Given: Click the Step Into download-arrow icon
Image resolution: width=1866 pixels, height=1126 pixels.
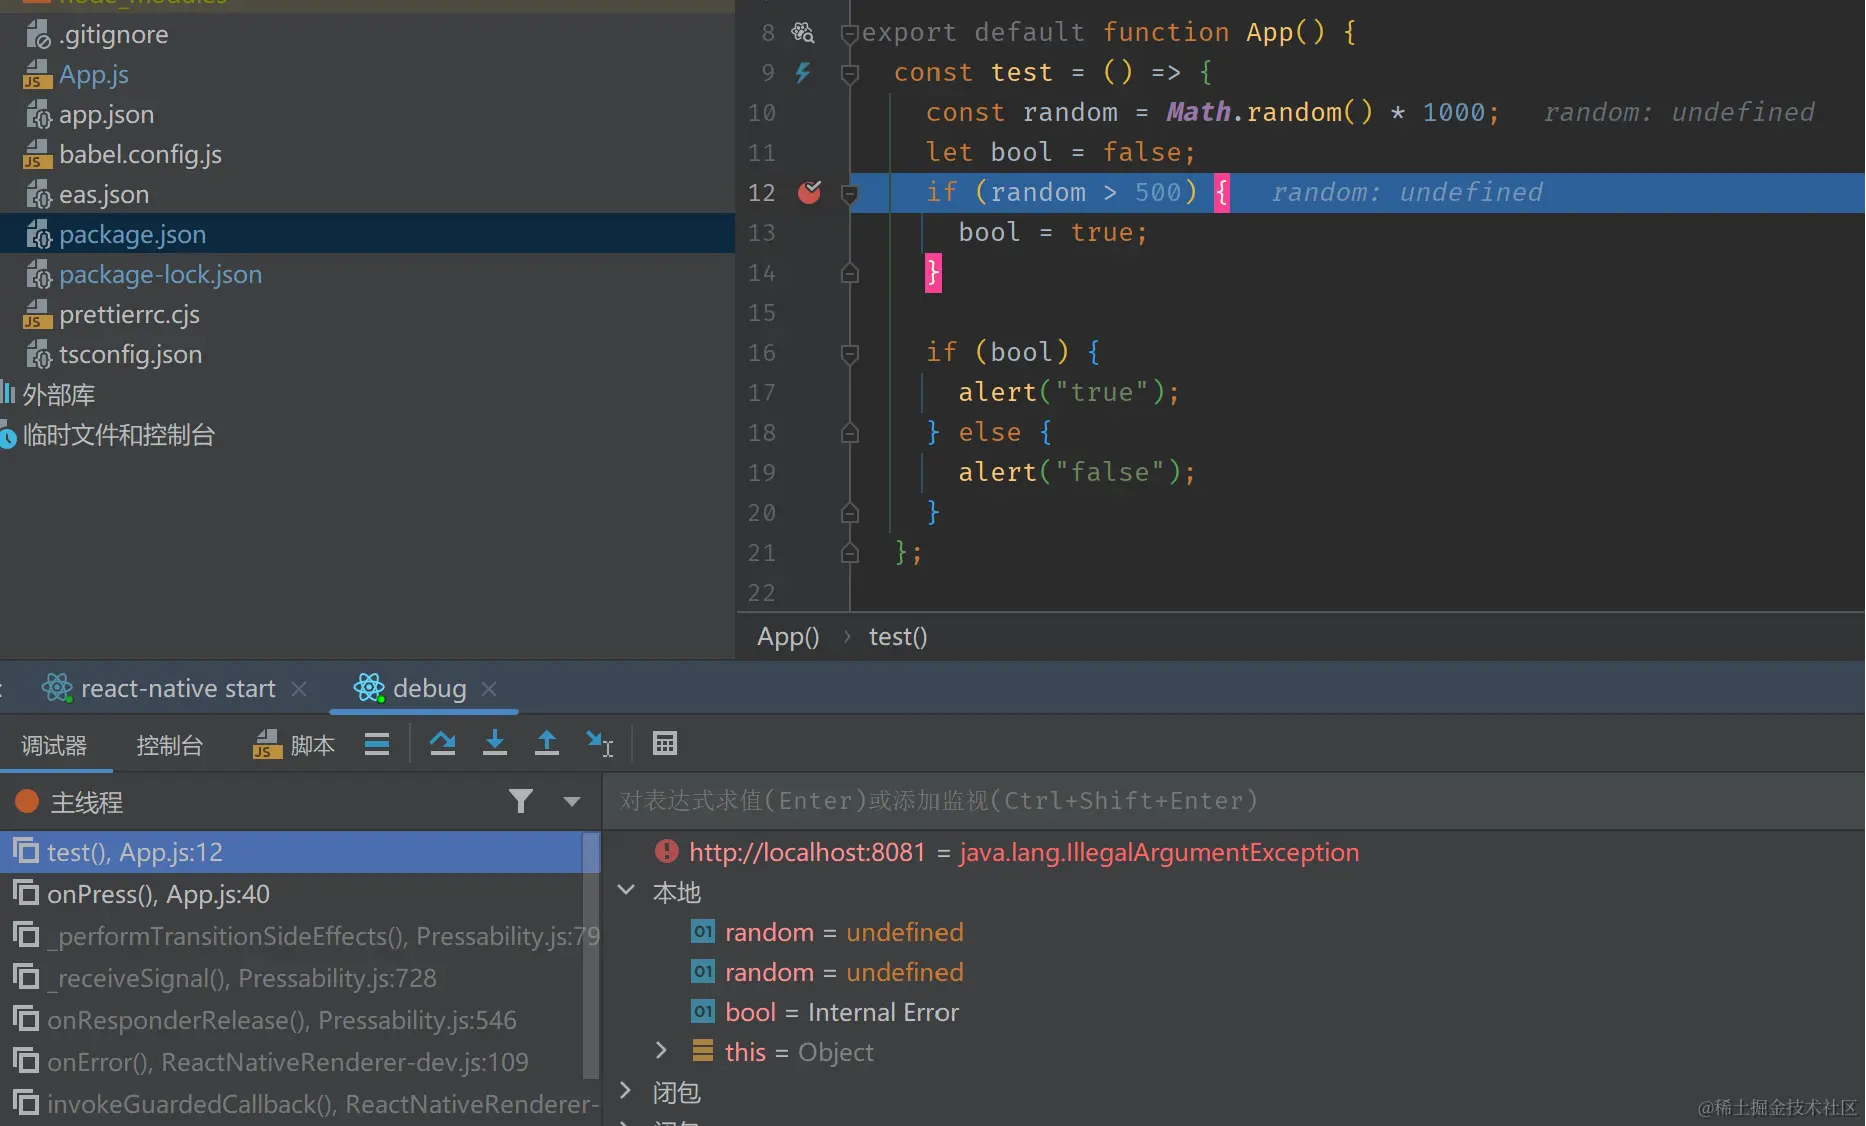Looking at the screenshot, I should pyautogui.click(x=494, y=743).
